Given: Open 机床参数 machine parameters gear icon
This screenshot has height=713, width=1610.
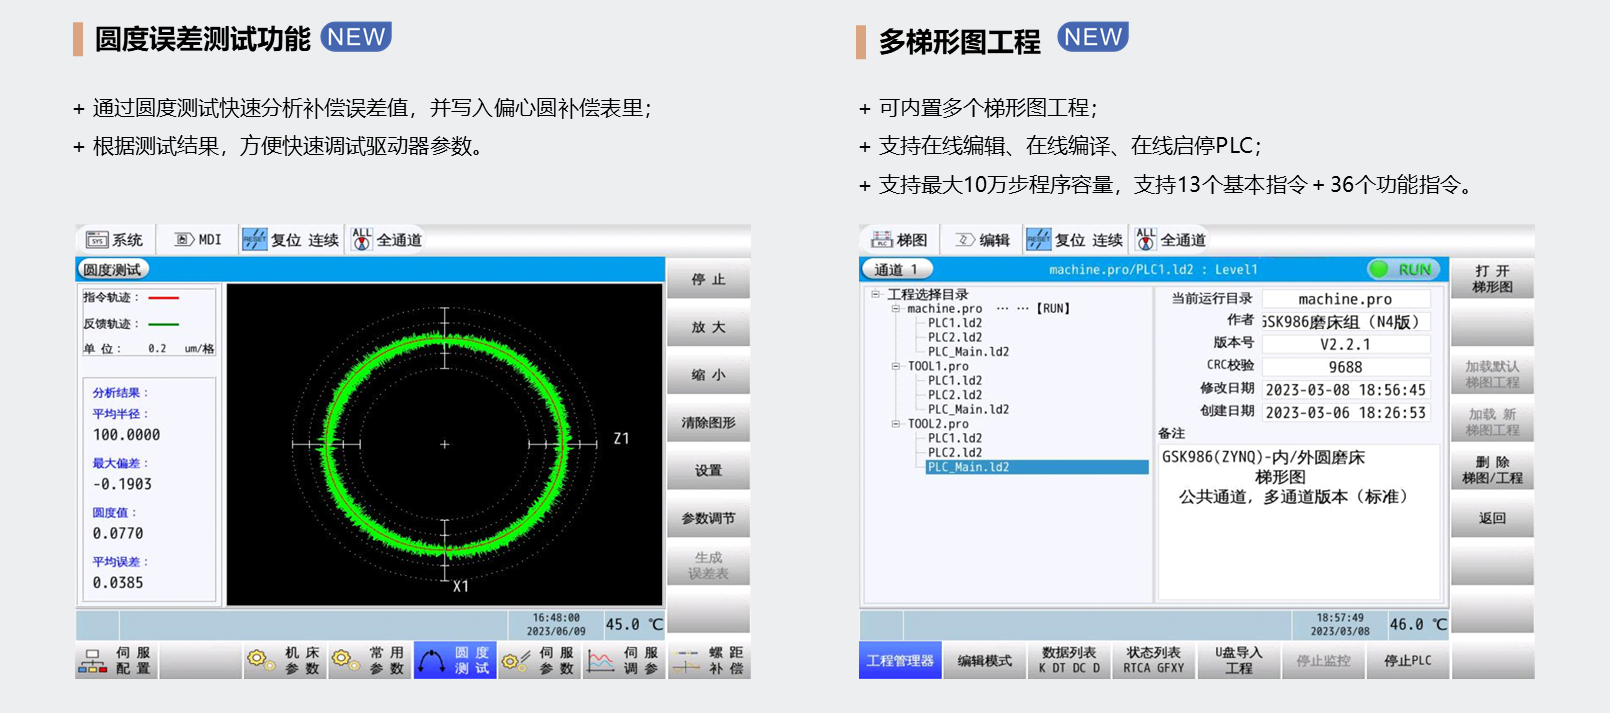Looking at the screenshot, I should [261, 661].
